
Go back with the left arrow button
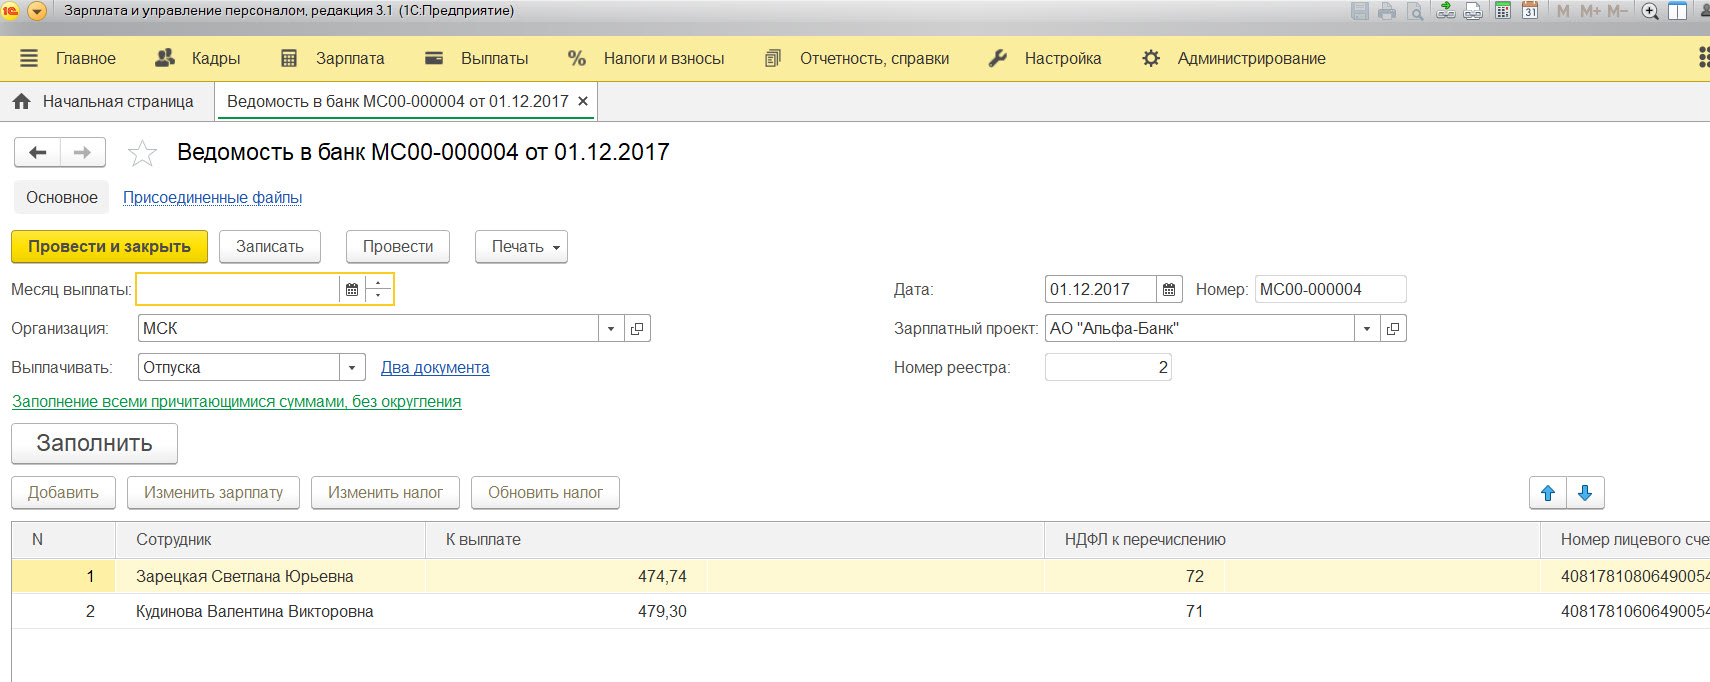coord(38,153)
